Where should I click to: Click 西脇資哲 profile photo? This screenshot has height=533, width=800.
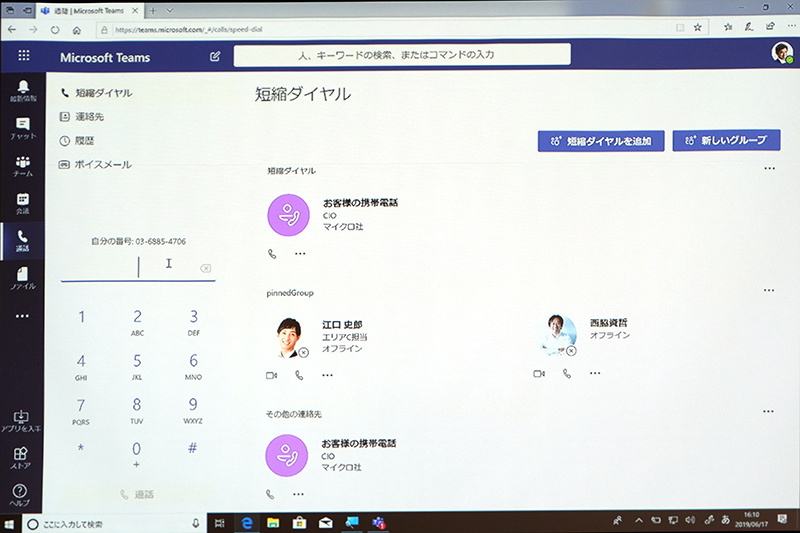pos(557,335)
